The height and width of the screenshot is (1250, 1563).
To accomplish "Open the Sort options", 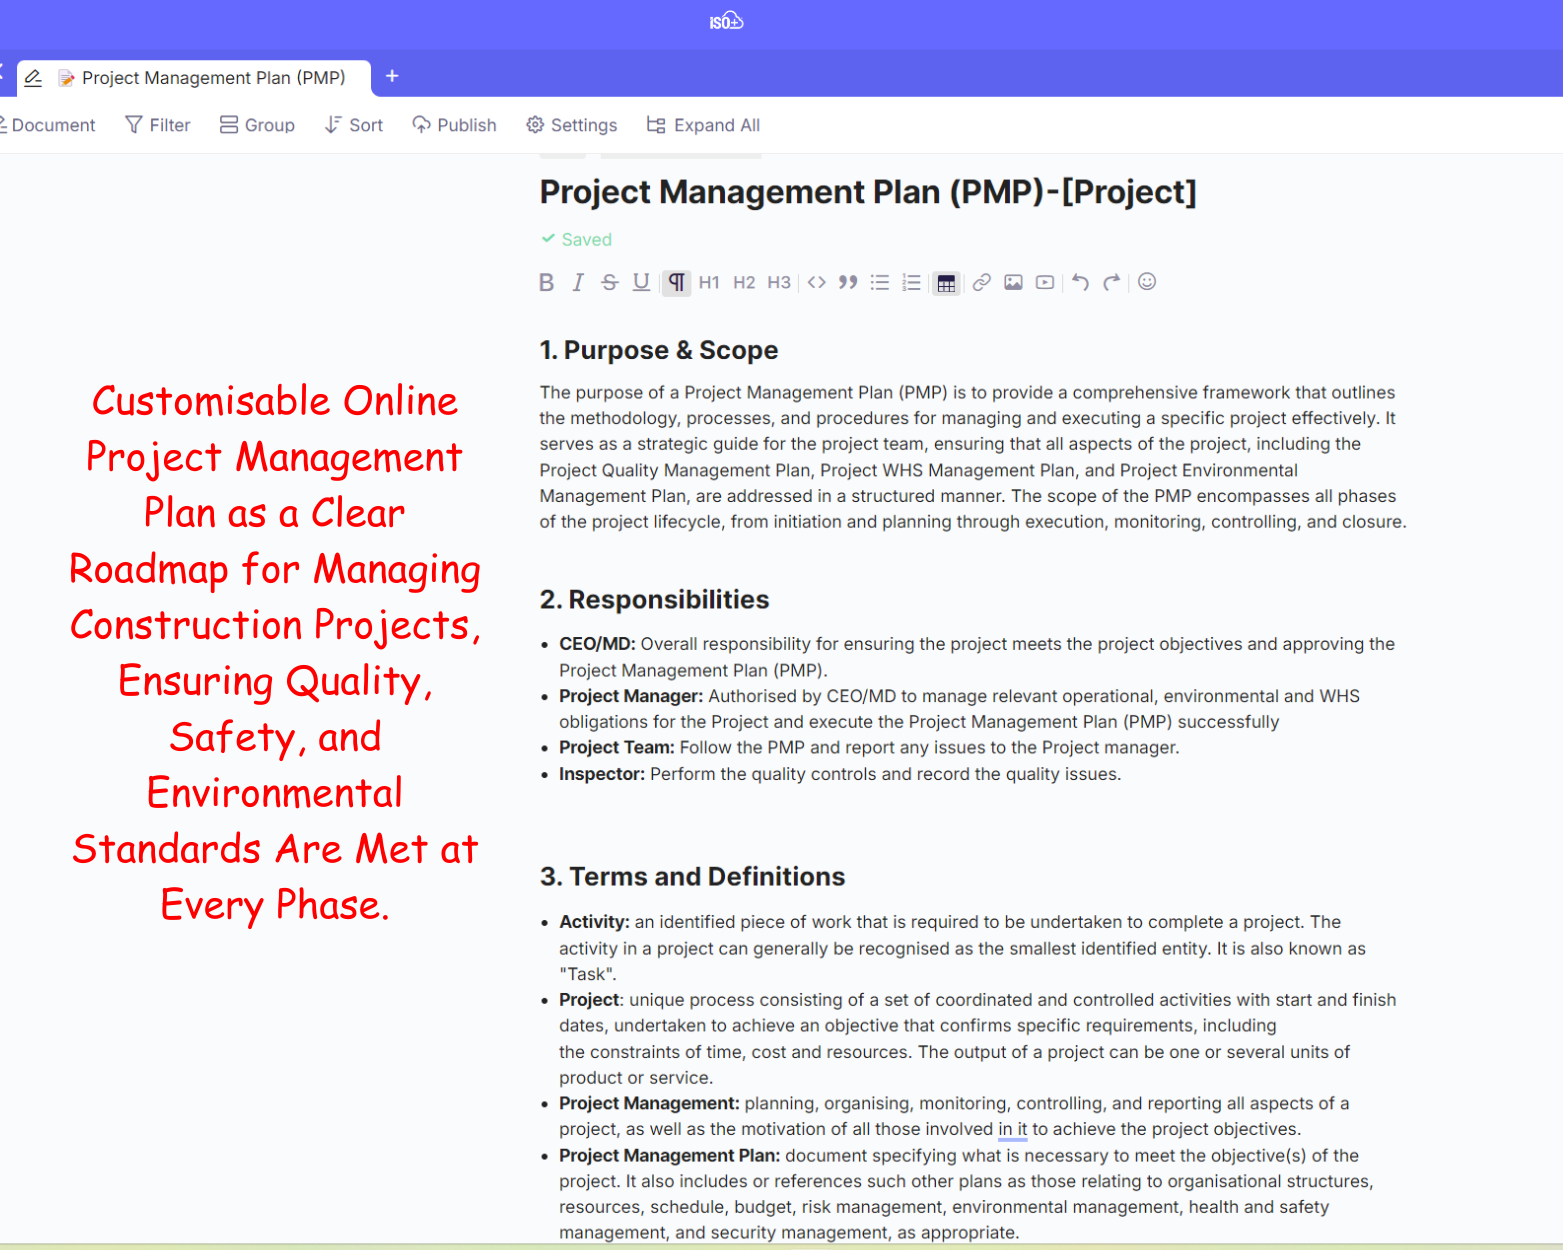I will (354, 125).
